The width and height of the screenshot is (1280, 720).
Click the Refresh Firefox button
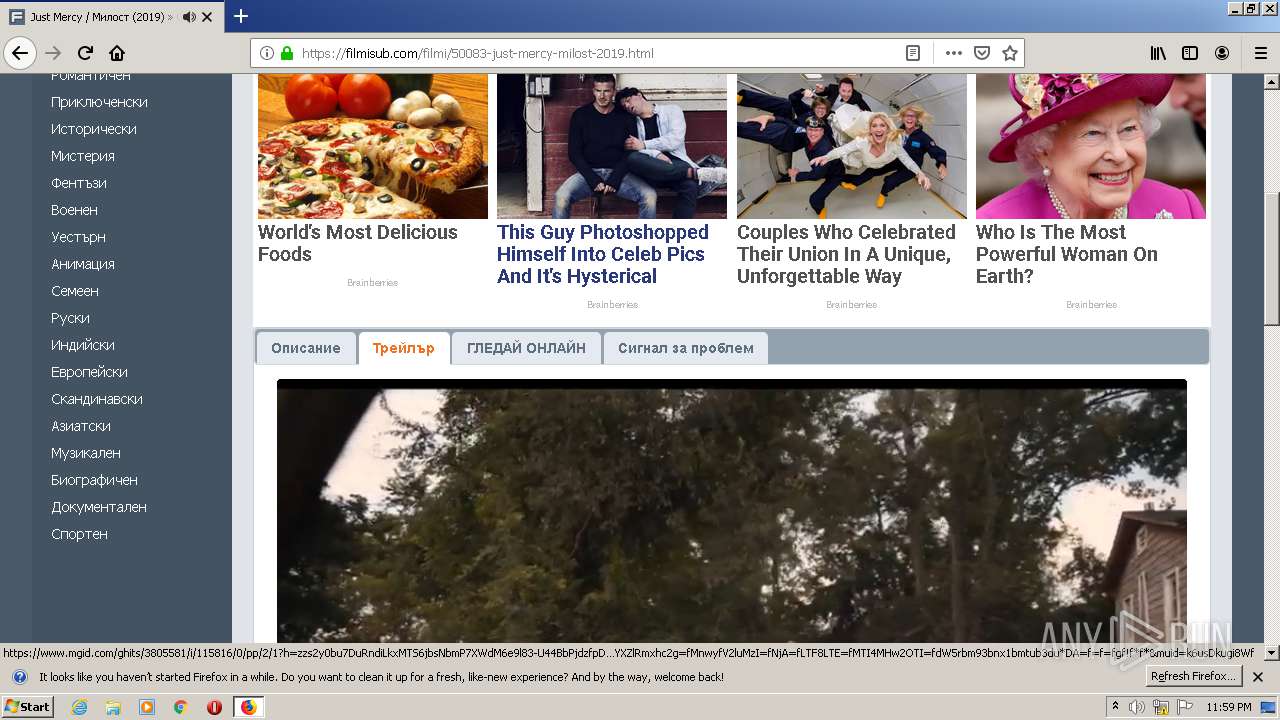pyautogui.click(x=1192, y=676)
